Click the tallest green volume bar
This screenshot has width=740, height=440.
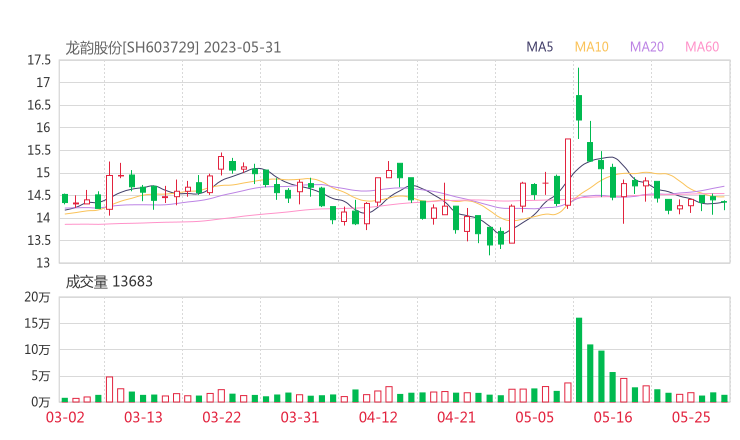(x=579, y=360)
